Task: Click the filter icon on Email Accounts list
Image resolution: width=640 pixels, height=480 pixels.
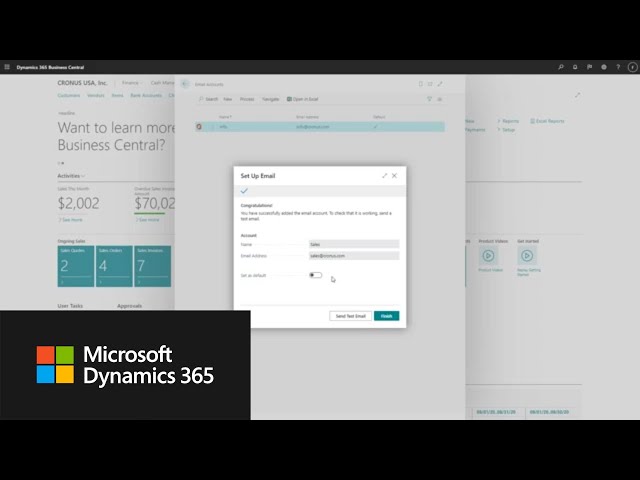Action: click(x=429, y=99)
